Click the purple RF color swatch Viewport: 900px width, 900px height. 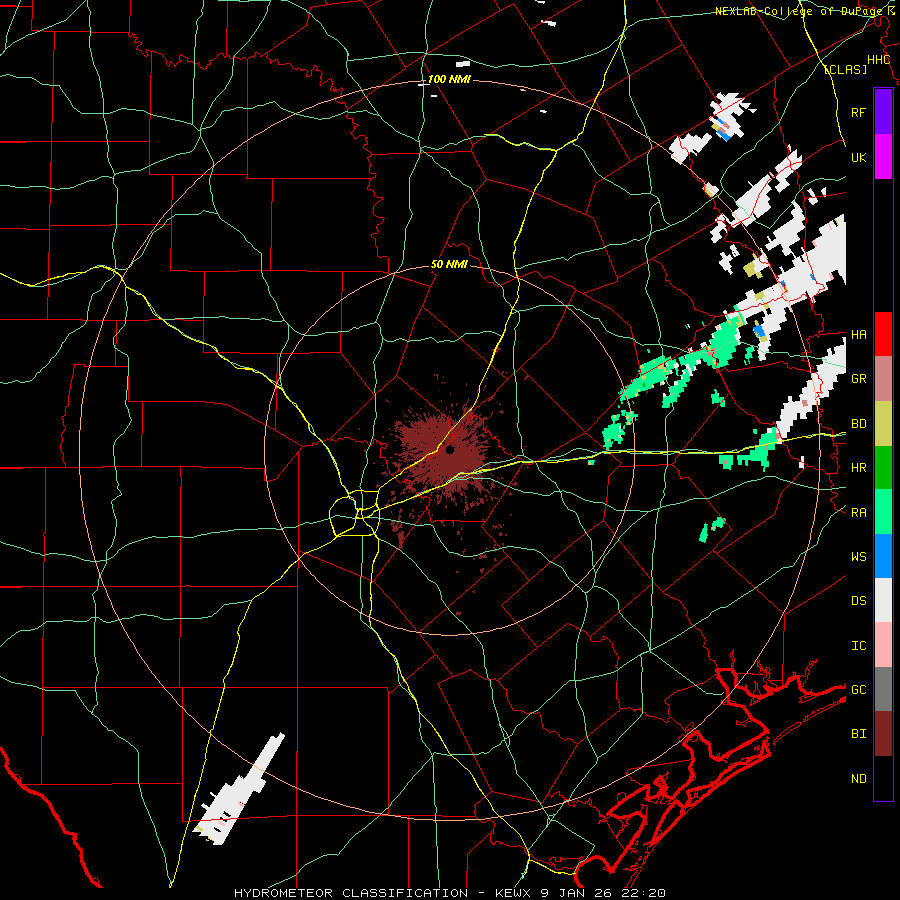coord(883,112)
